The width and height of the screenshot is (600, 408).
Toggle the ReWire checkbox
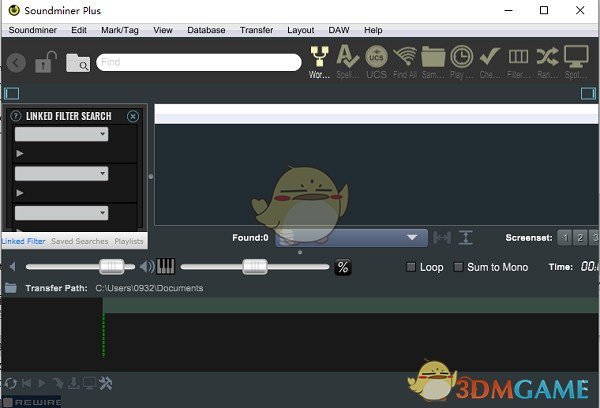pyautogui.click(x=8, y=402)
